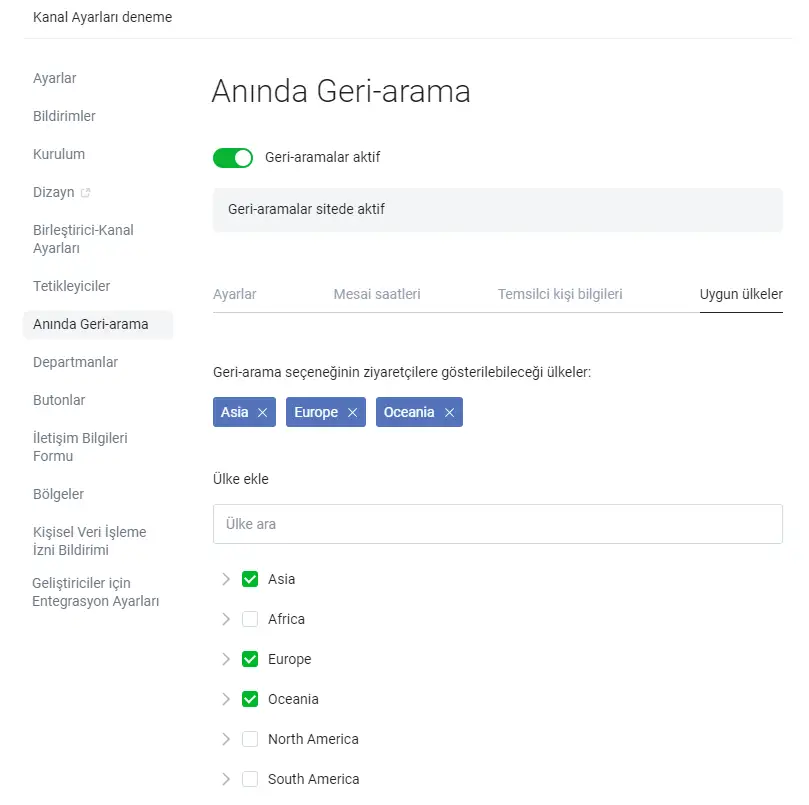Viewport: 809px width, 805px height.
Task: Open the Temsilci kişi bilgileri tab
Action: point(560,294)
